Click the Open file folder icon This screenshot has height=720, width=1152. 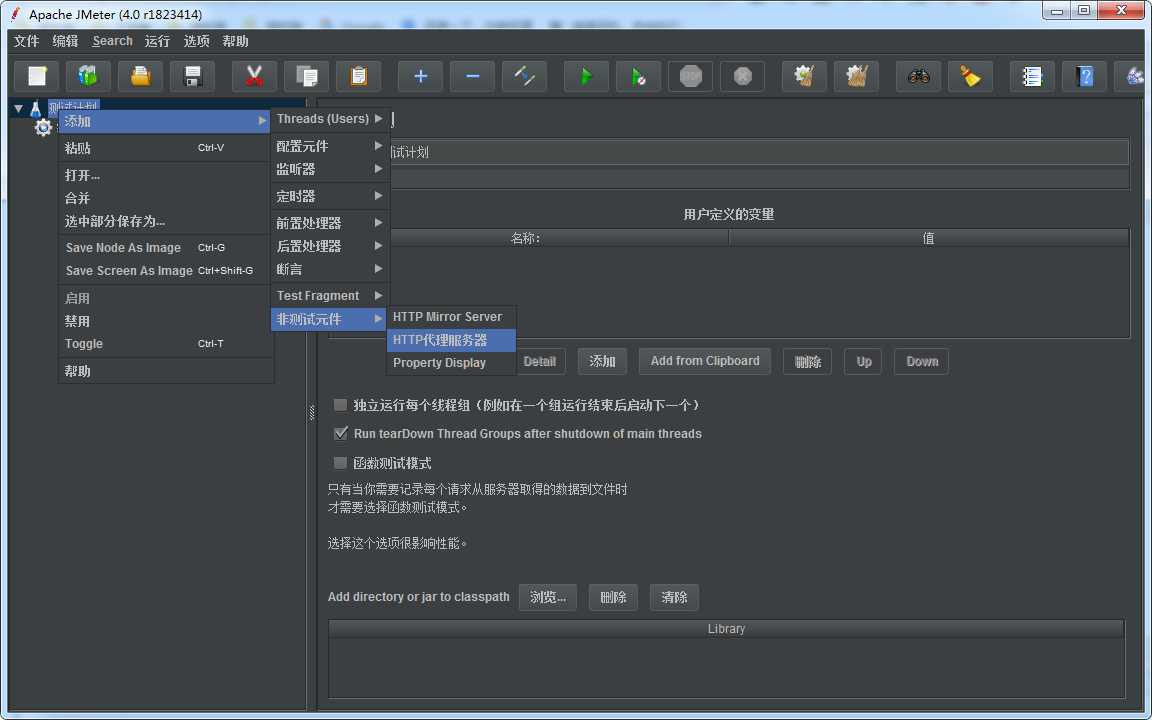coord(140,76)
